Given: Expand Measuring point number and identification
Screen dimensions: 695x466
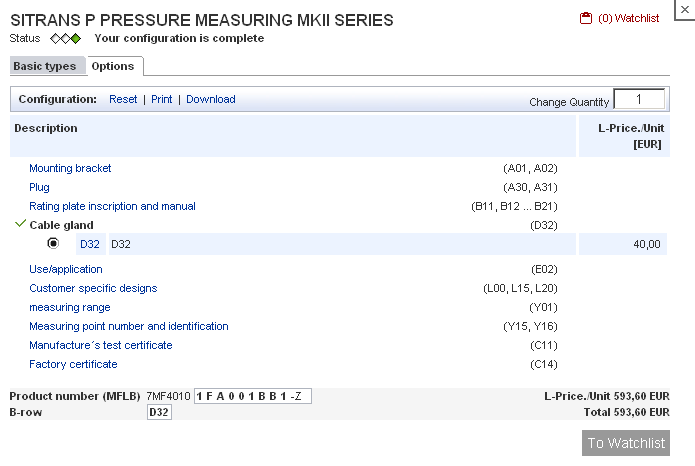Looking at the screenshot, I should (x=129, y=327).
